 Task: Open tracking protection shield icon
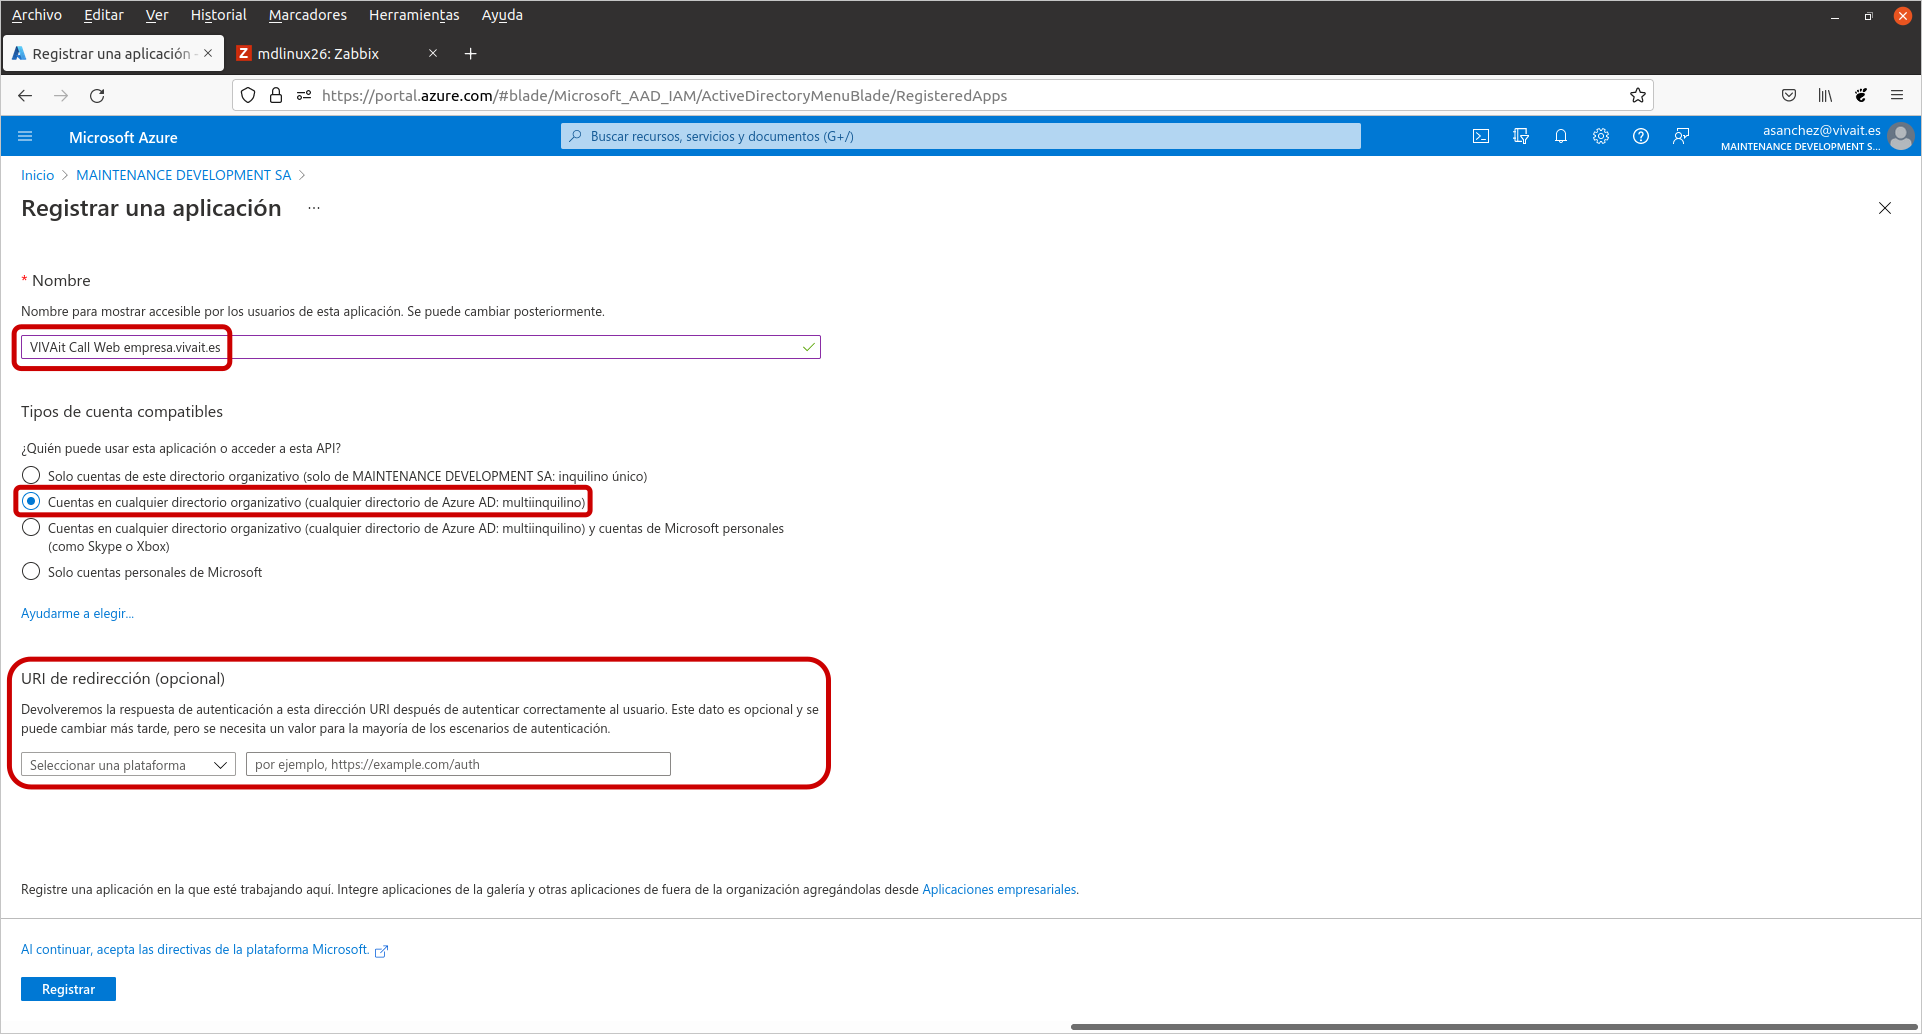tap(248, 95)
